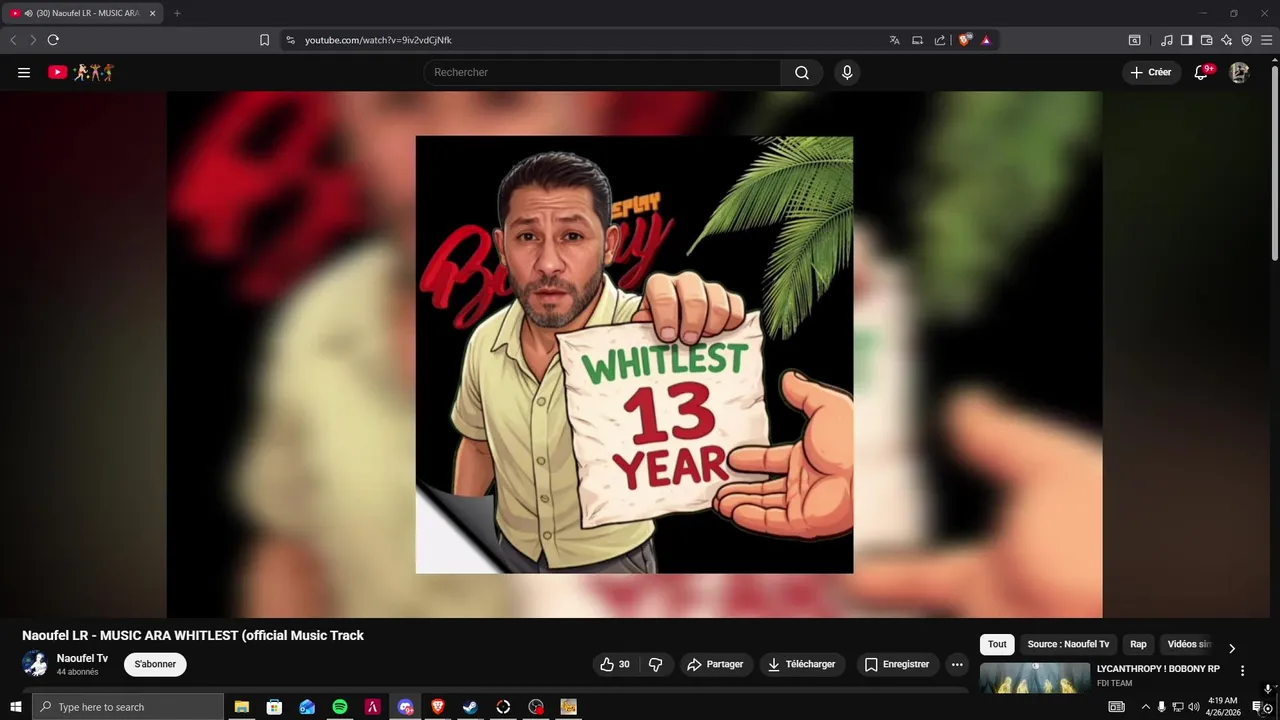The width and height of the screenshot is (1280, 720).
Task: Open the browser main menu
Action: [x=1266, y=40]
